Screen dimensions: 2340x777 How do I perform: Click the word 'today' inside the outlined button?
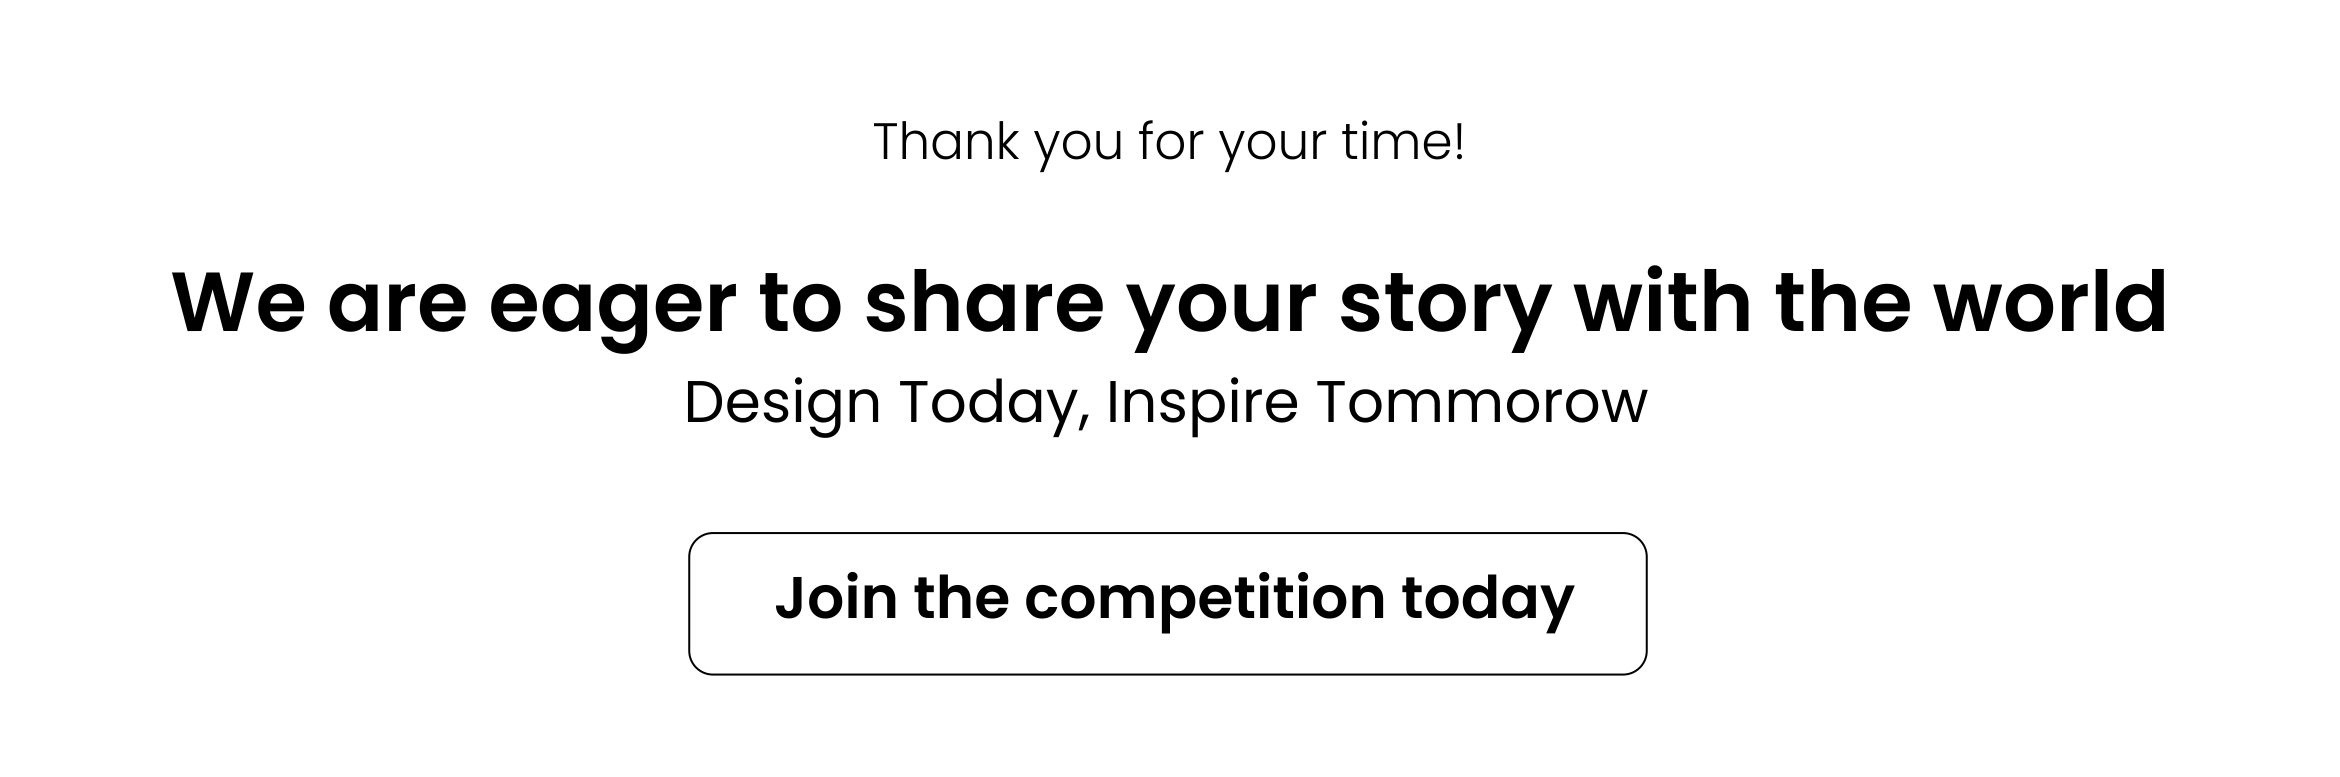point(1488,601)
